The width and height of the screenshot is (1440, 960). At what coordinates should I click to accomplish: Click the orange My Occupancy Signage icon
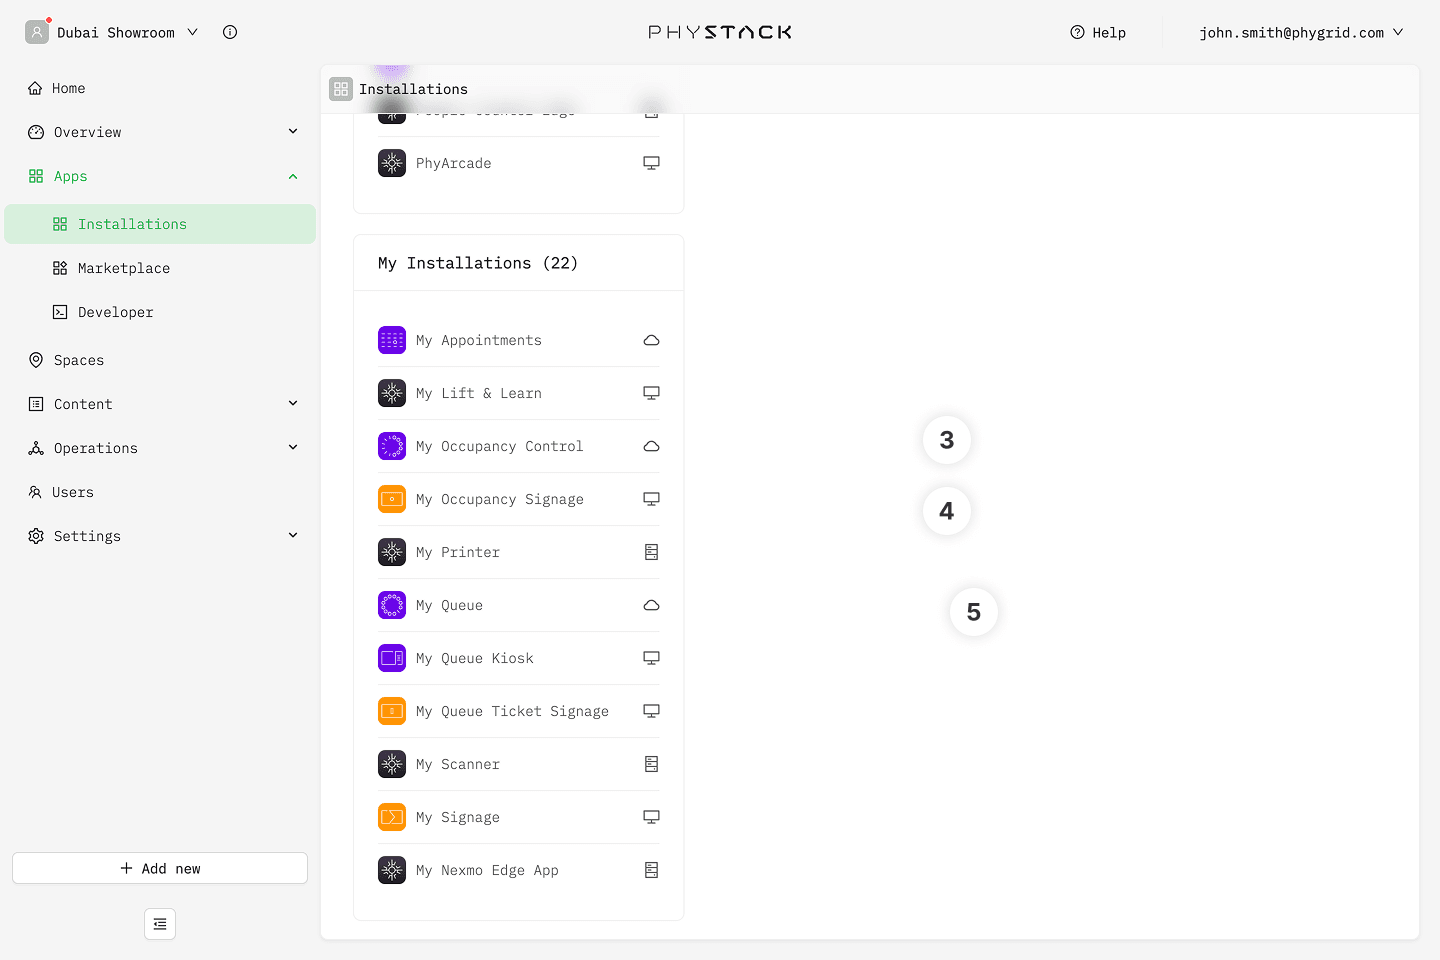tap(392, 499)
